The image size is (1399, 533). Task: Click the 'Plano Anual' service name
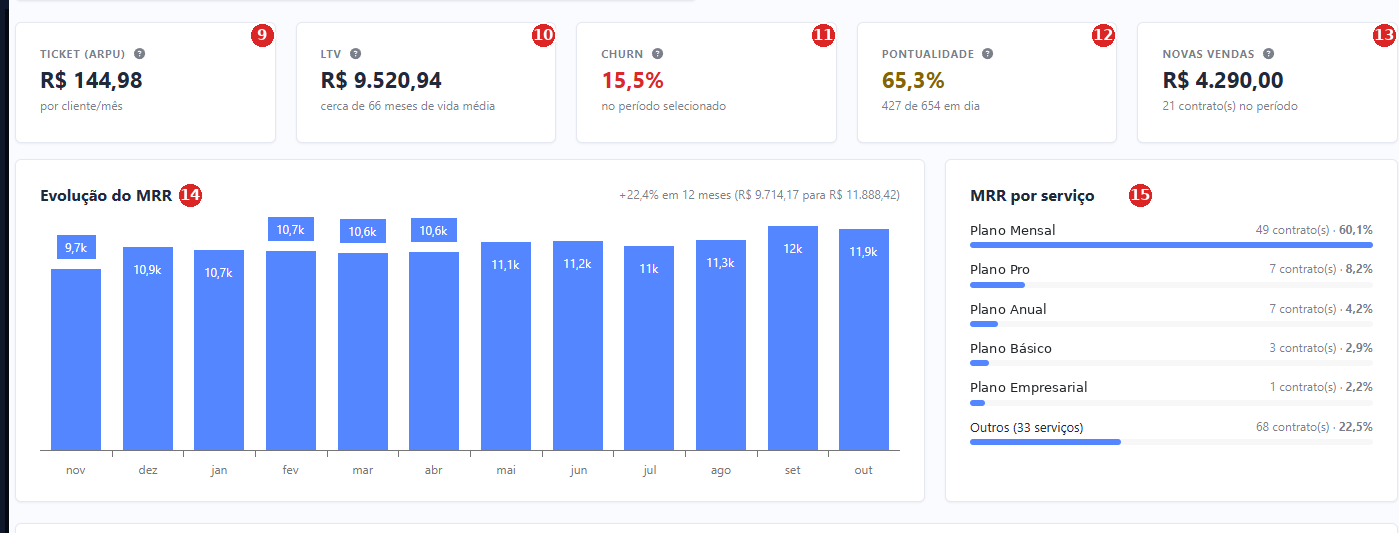pos(1008,309)
